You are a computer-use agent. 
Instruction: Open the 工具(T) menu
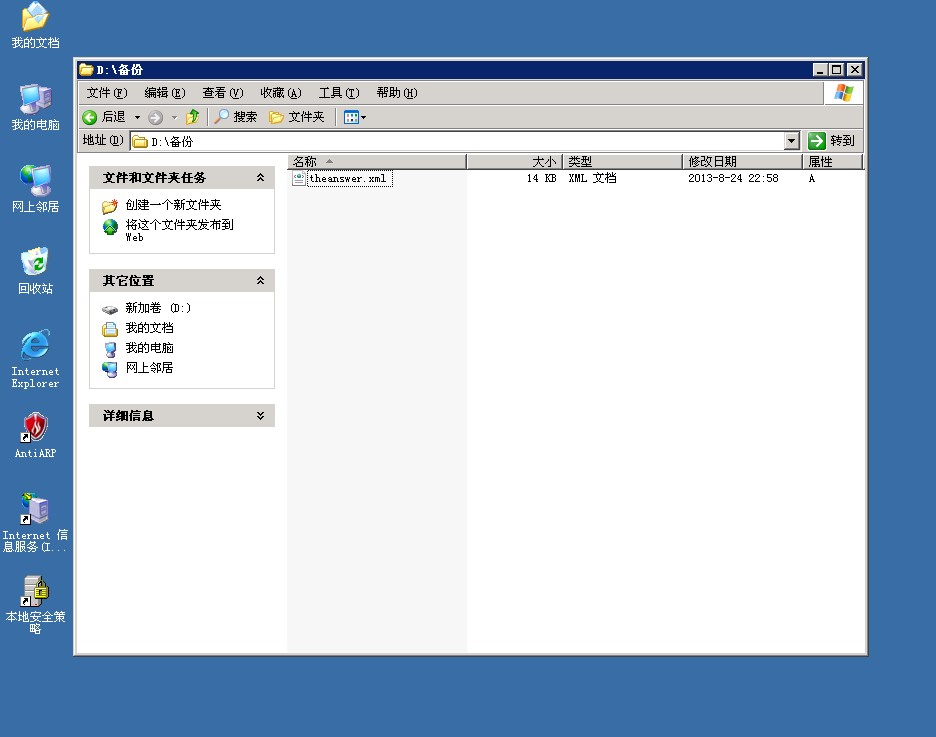[x=338, y=92]
